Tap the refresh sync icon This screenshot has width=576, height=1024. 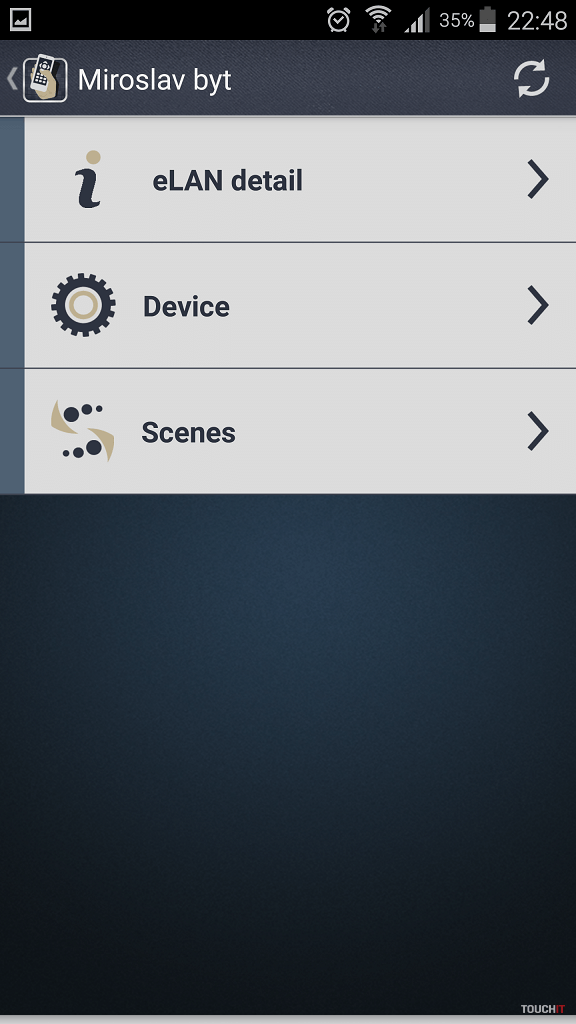pyautogui.click(x=532, y=79)
